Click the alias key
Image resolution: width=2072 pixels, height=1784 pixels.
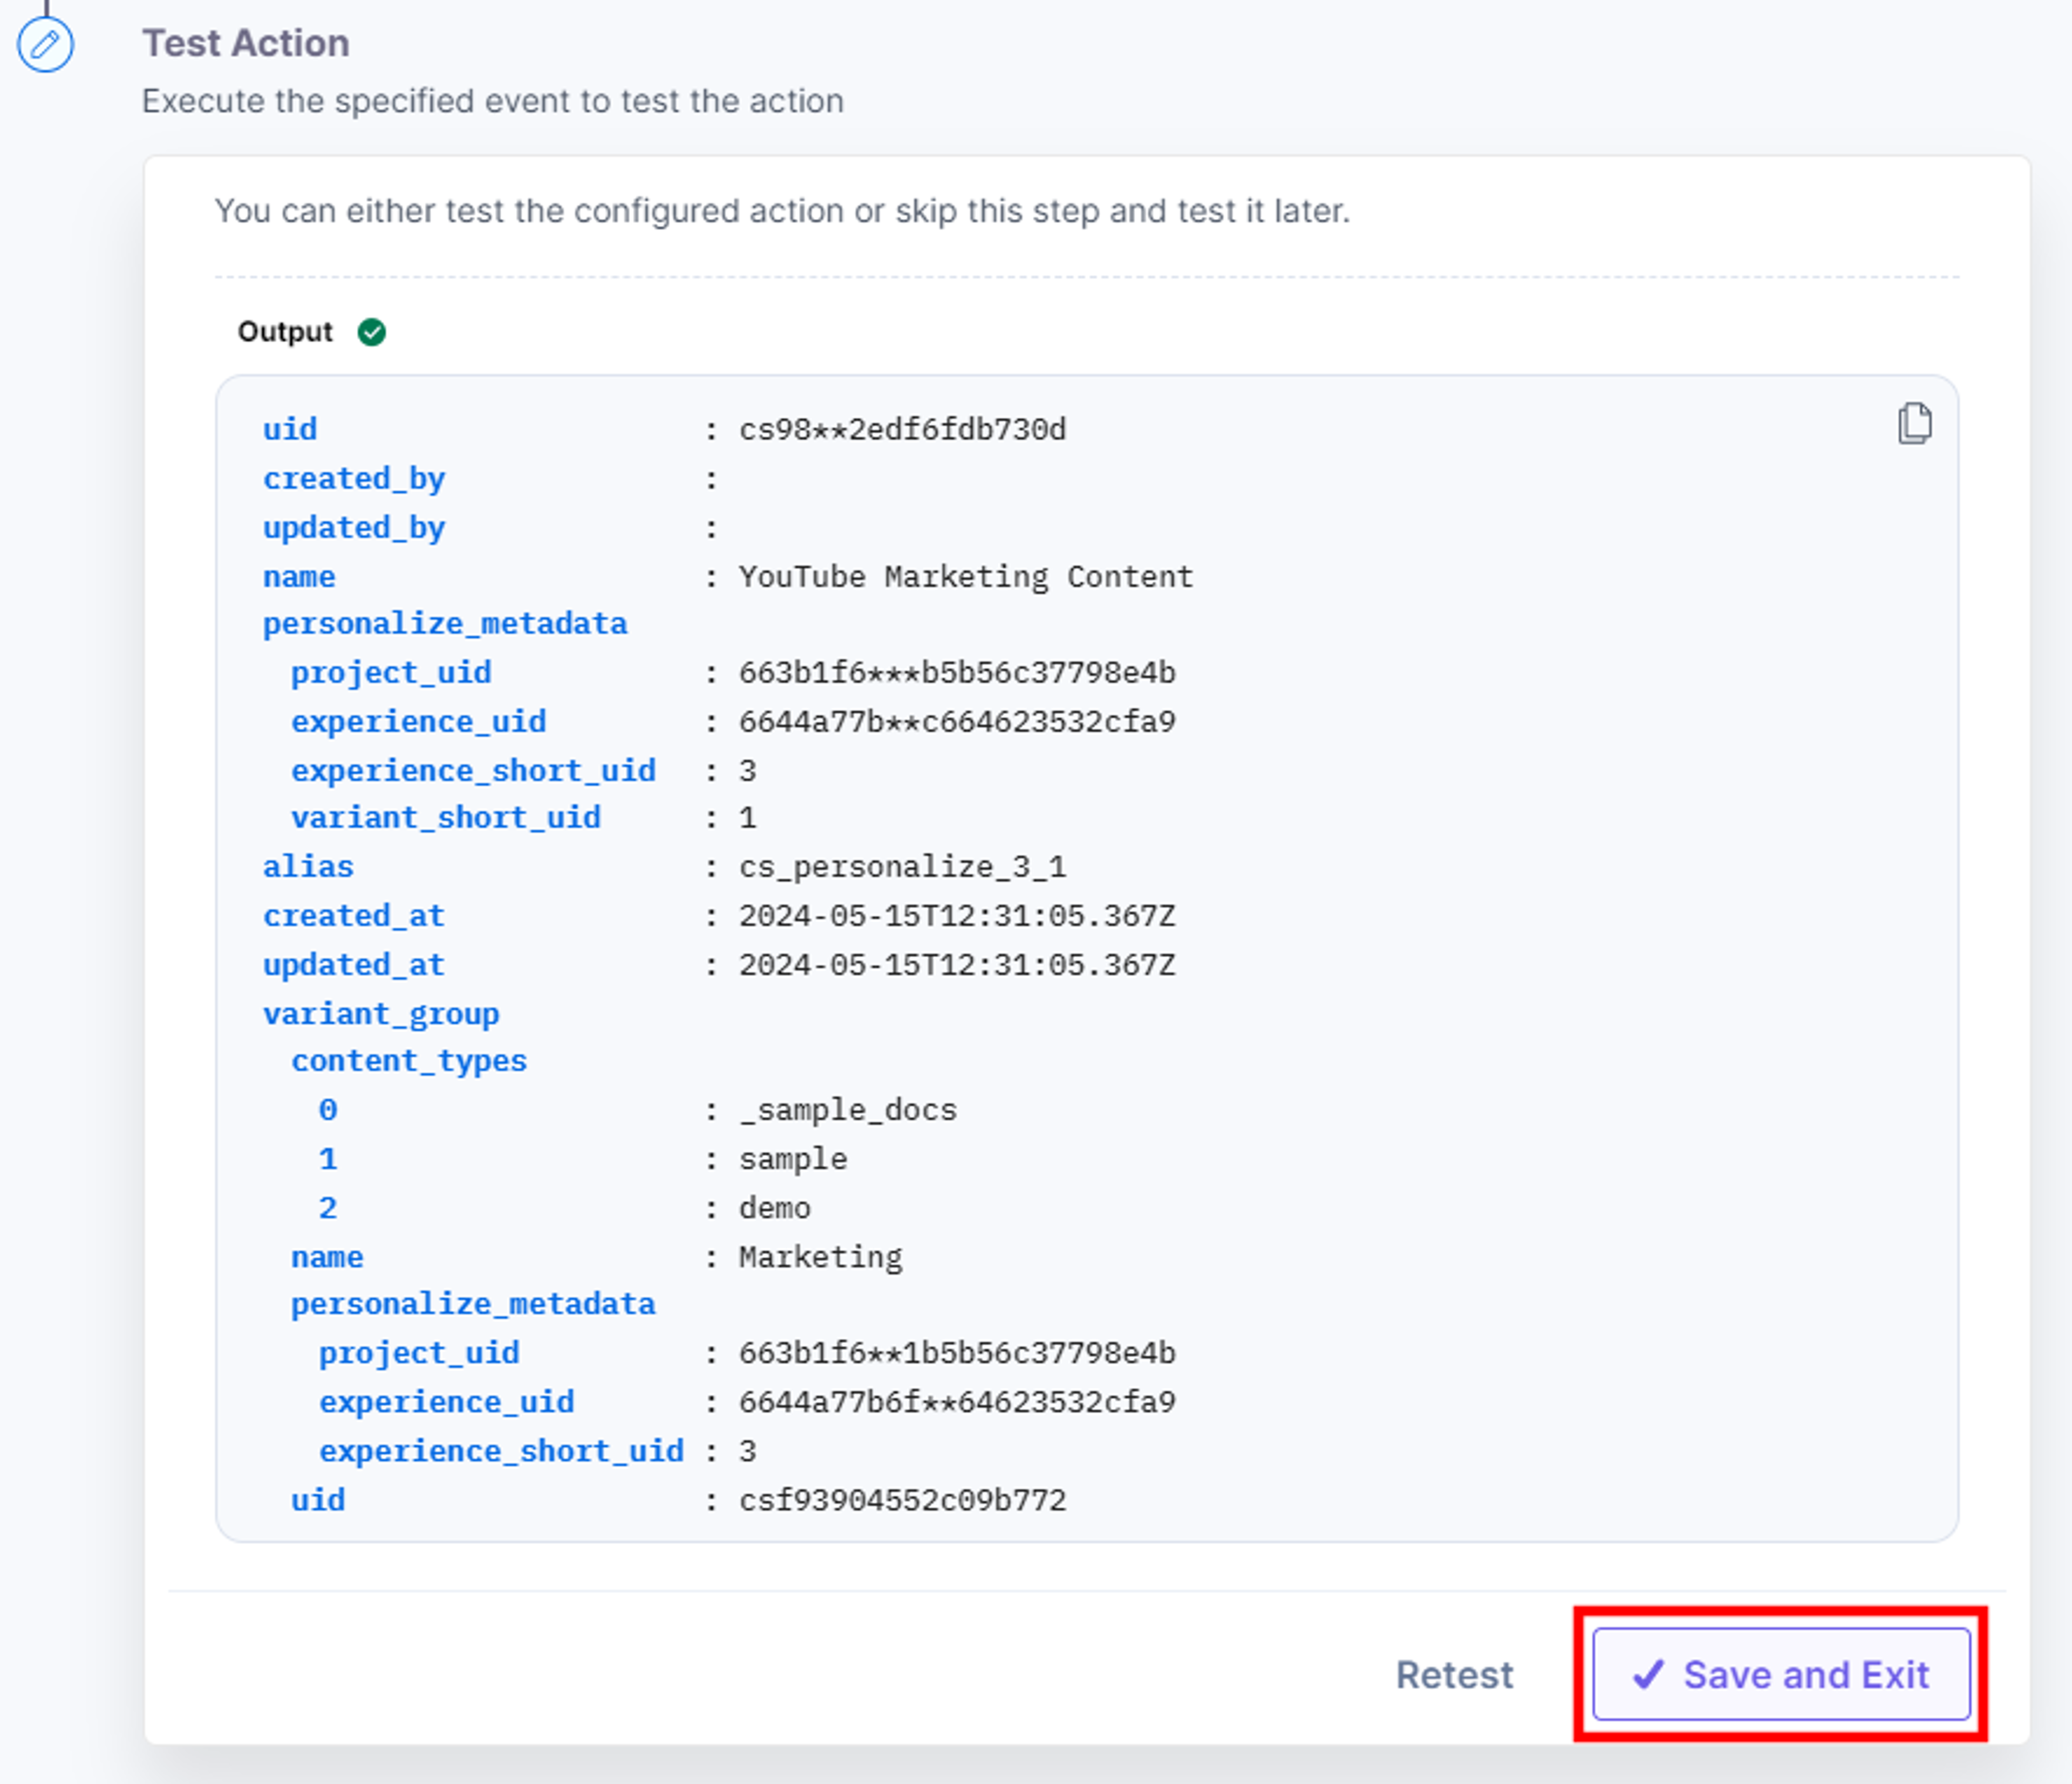(x=308, y=867)
